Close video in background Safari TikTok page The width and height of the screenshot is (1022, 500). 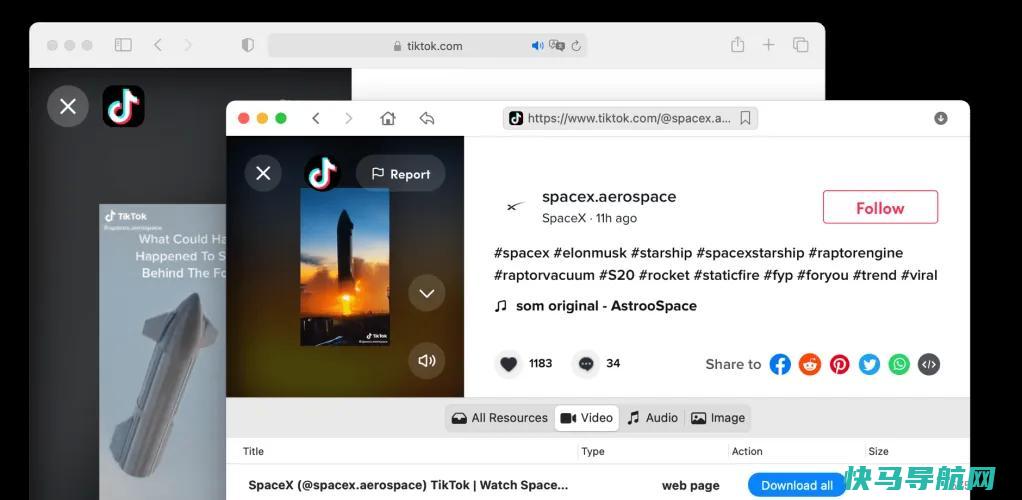coord(68,106)
